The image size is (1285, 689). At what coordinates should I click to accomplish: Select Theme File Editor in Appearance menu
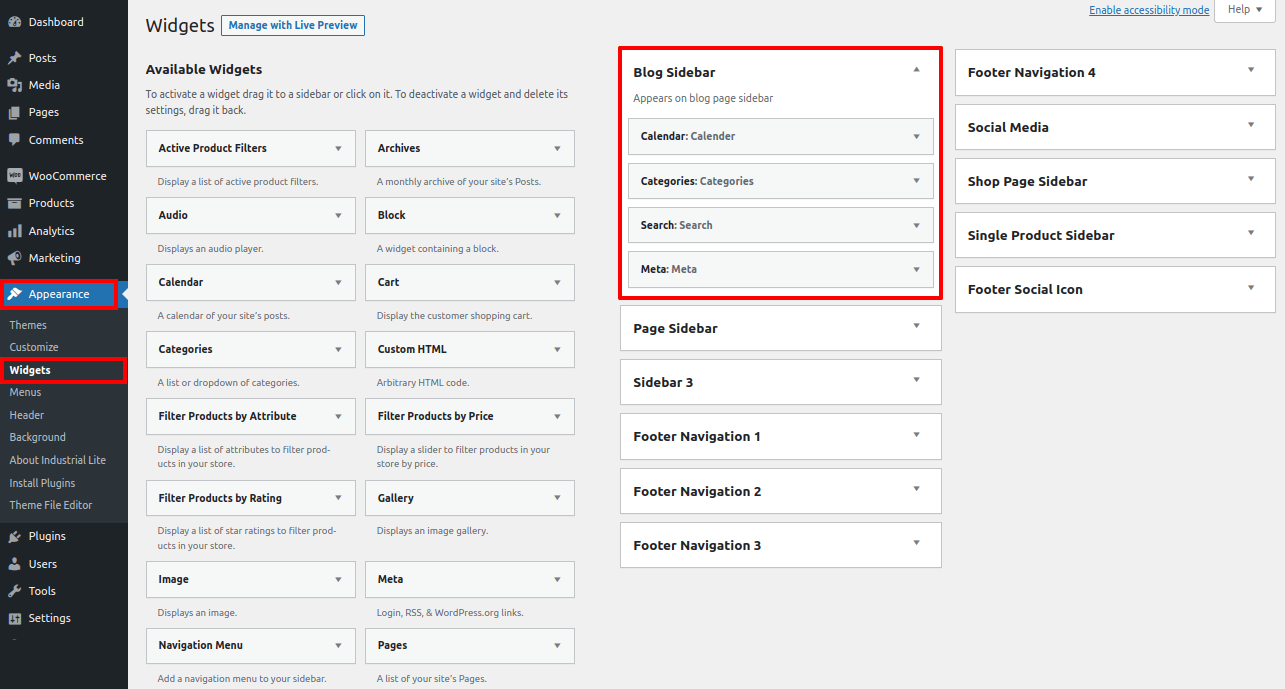(51, 505)
